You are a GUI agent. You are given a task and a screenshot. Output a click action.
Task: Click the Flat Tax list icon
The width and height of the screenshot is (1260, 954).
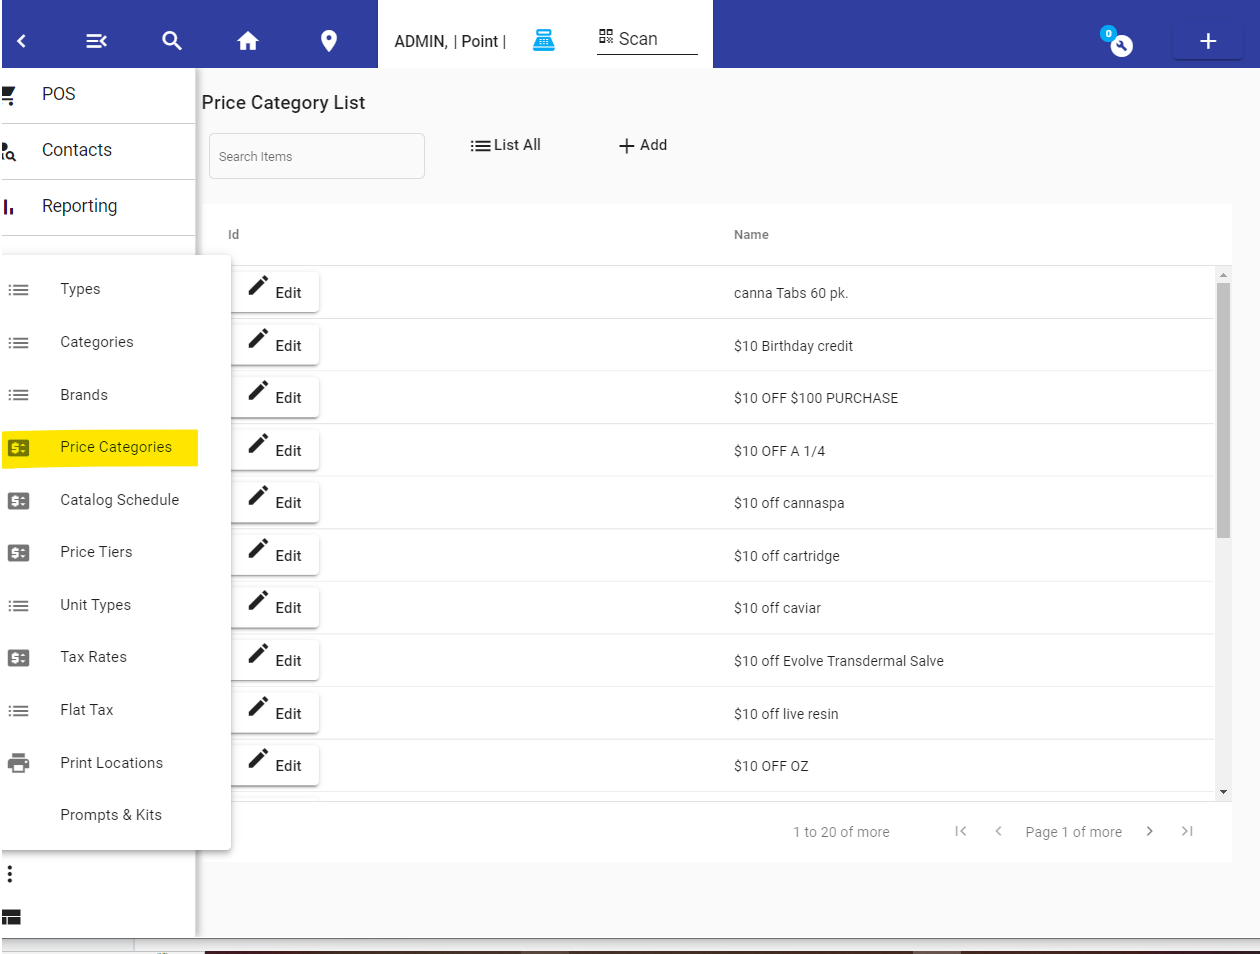19,711
